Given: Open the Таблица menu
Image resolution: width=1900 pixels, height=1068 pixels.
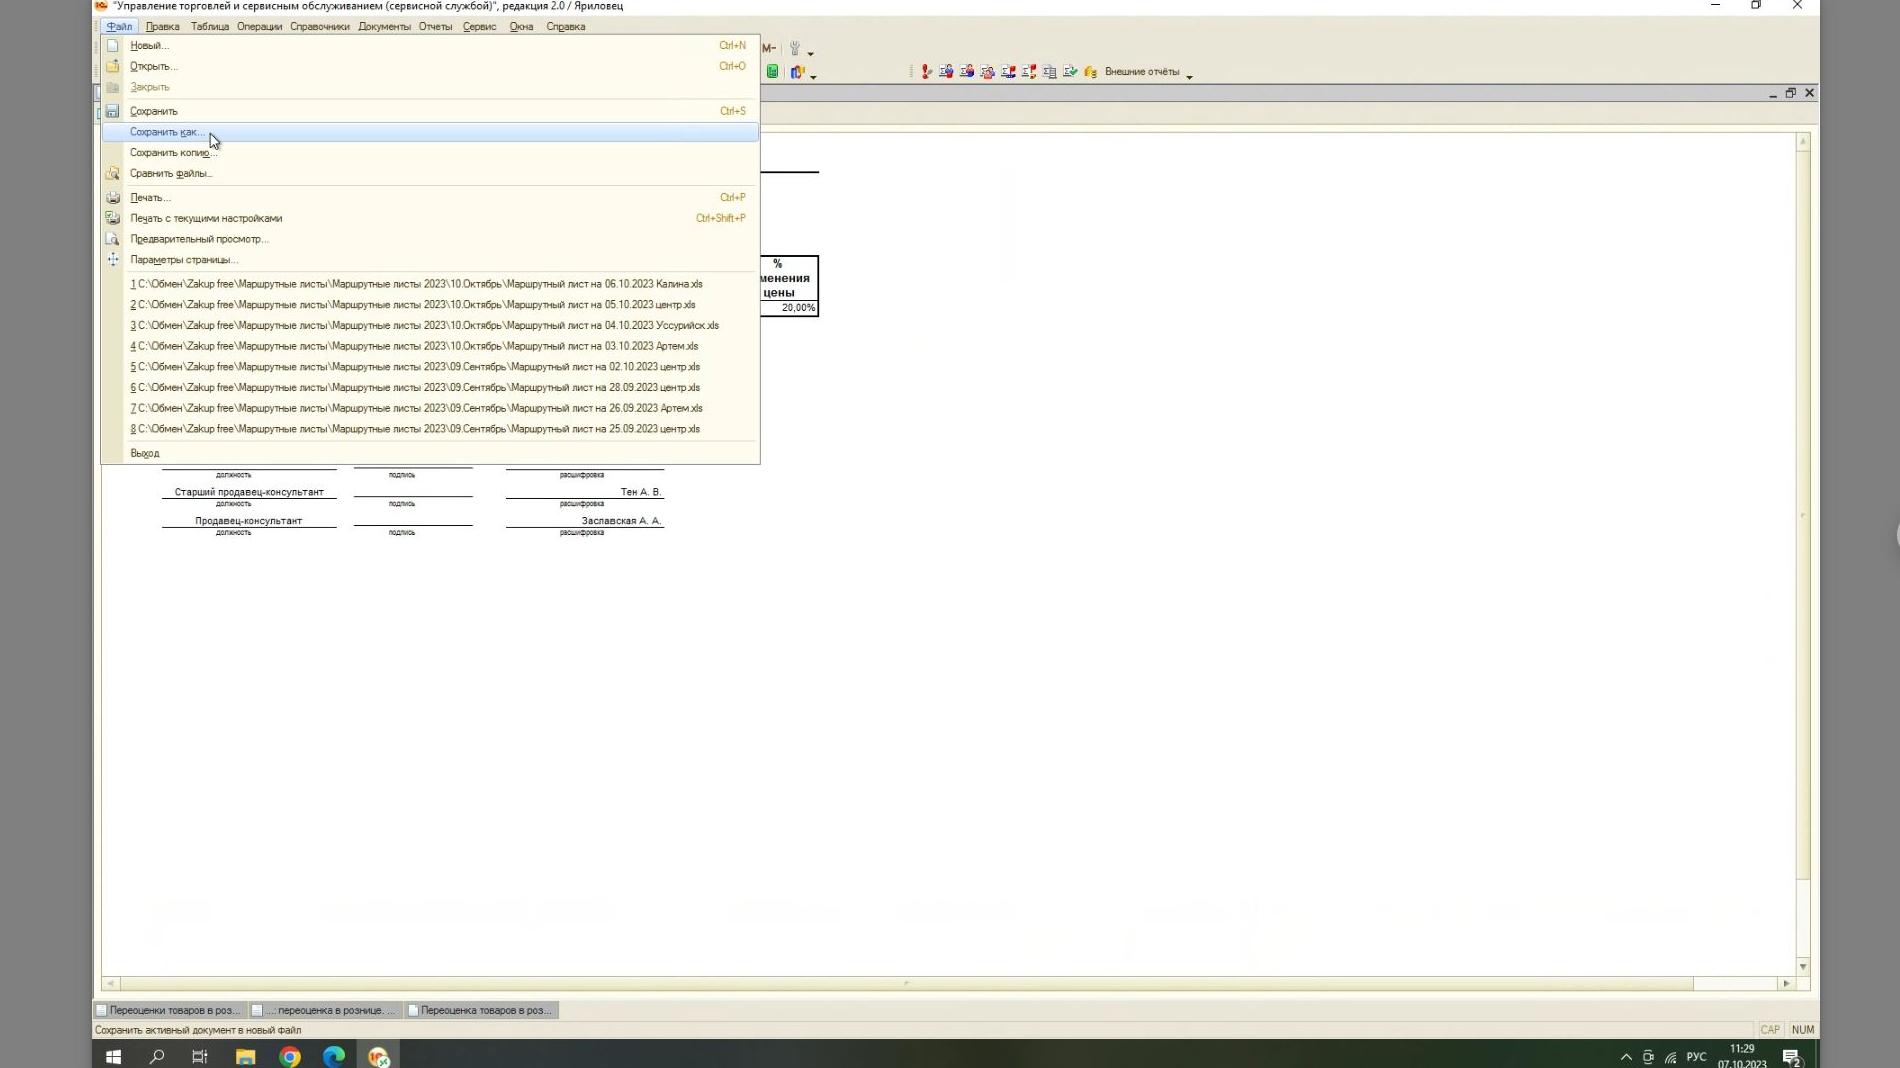Looking at the screenshot, I should tap(210, 27).
